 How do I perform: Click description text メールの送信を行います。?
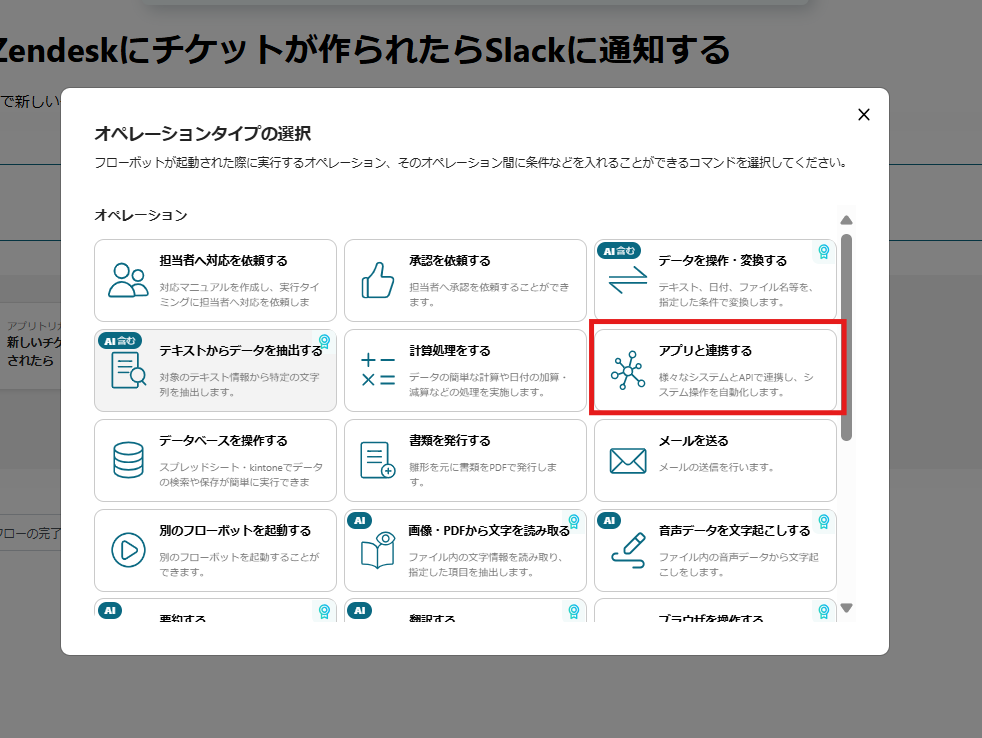click(718, 467)
